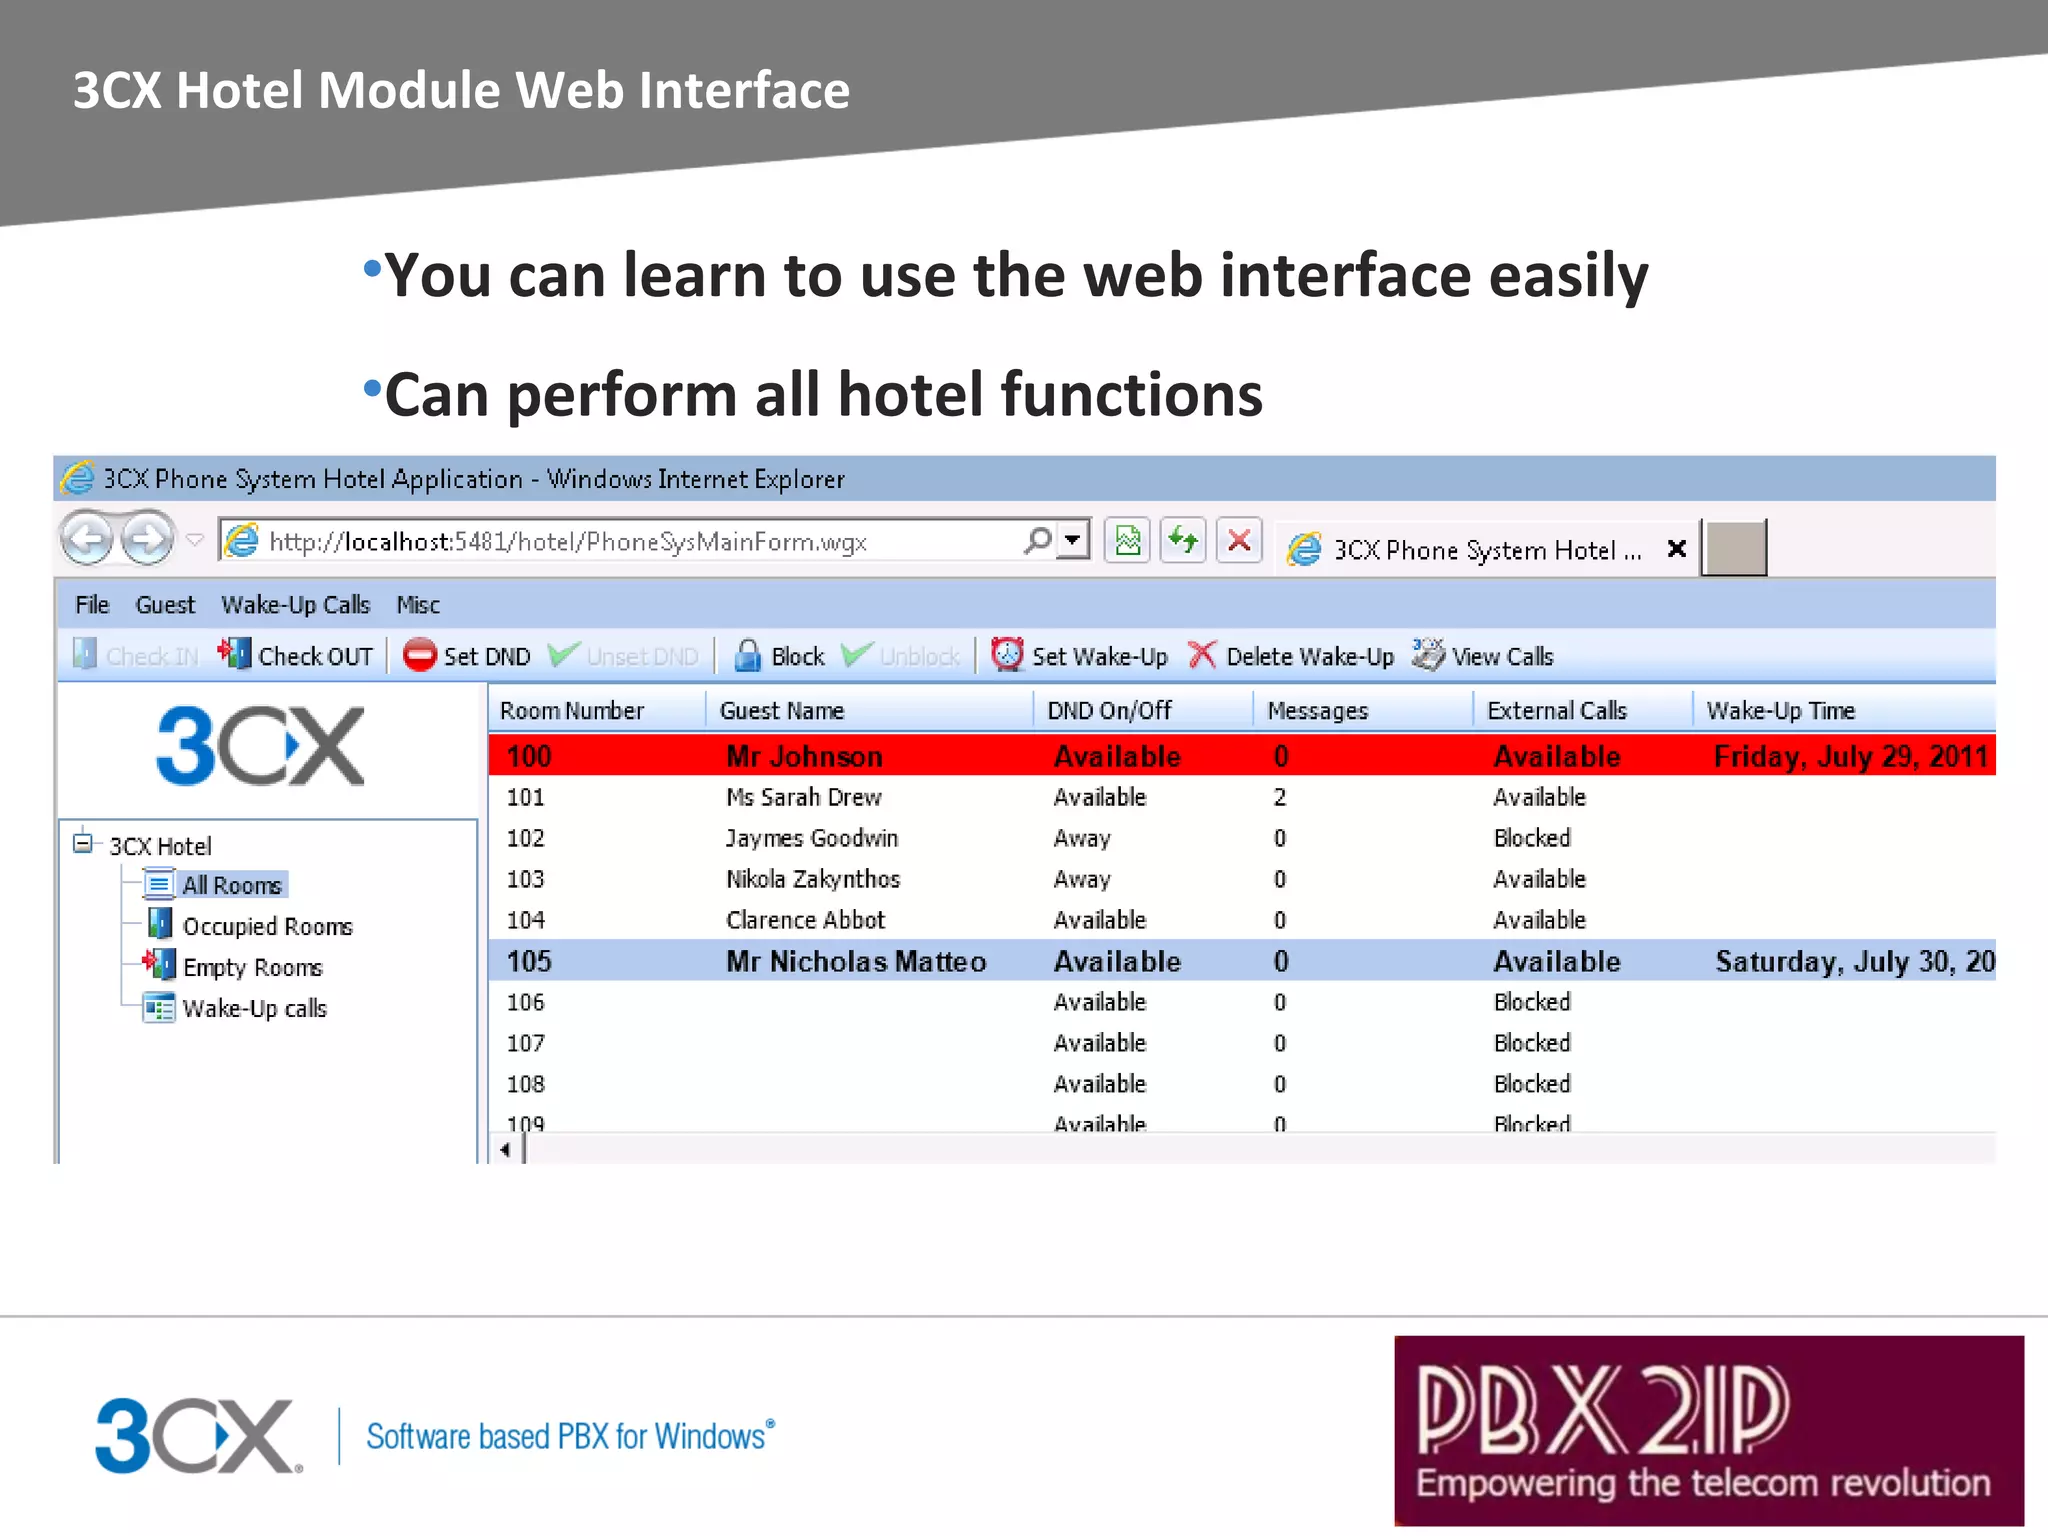Click messages count 2 for room 101
The height and width of the screenshot is (1536, 2048).
coord(1280,797)
